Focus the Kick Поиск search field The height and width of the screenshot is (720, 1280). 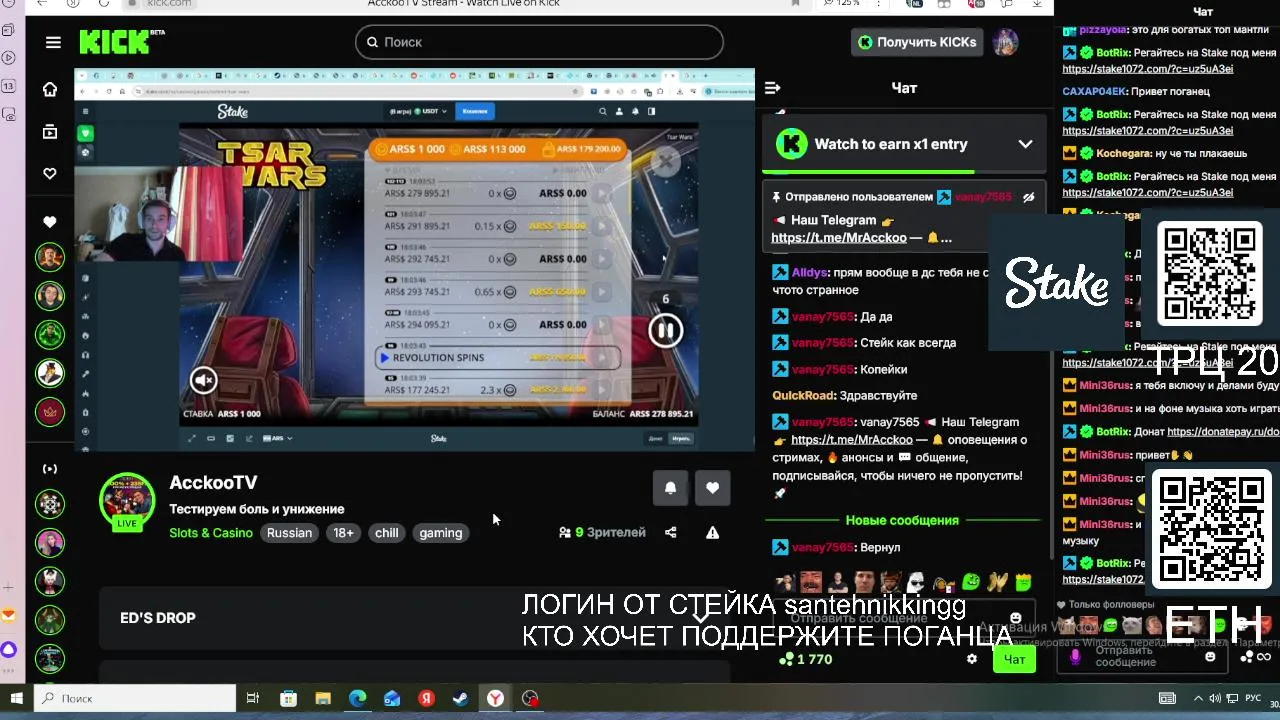pyautogui.click(x=539, y=42)
